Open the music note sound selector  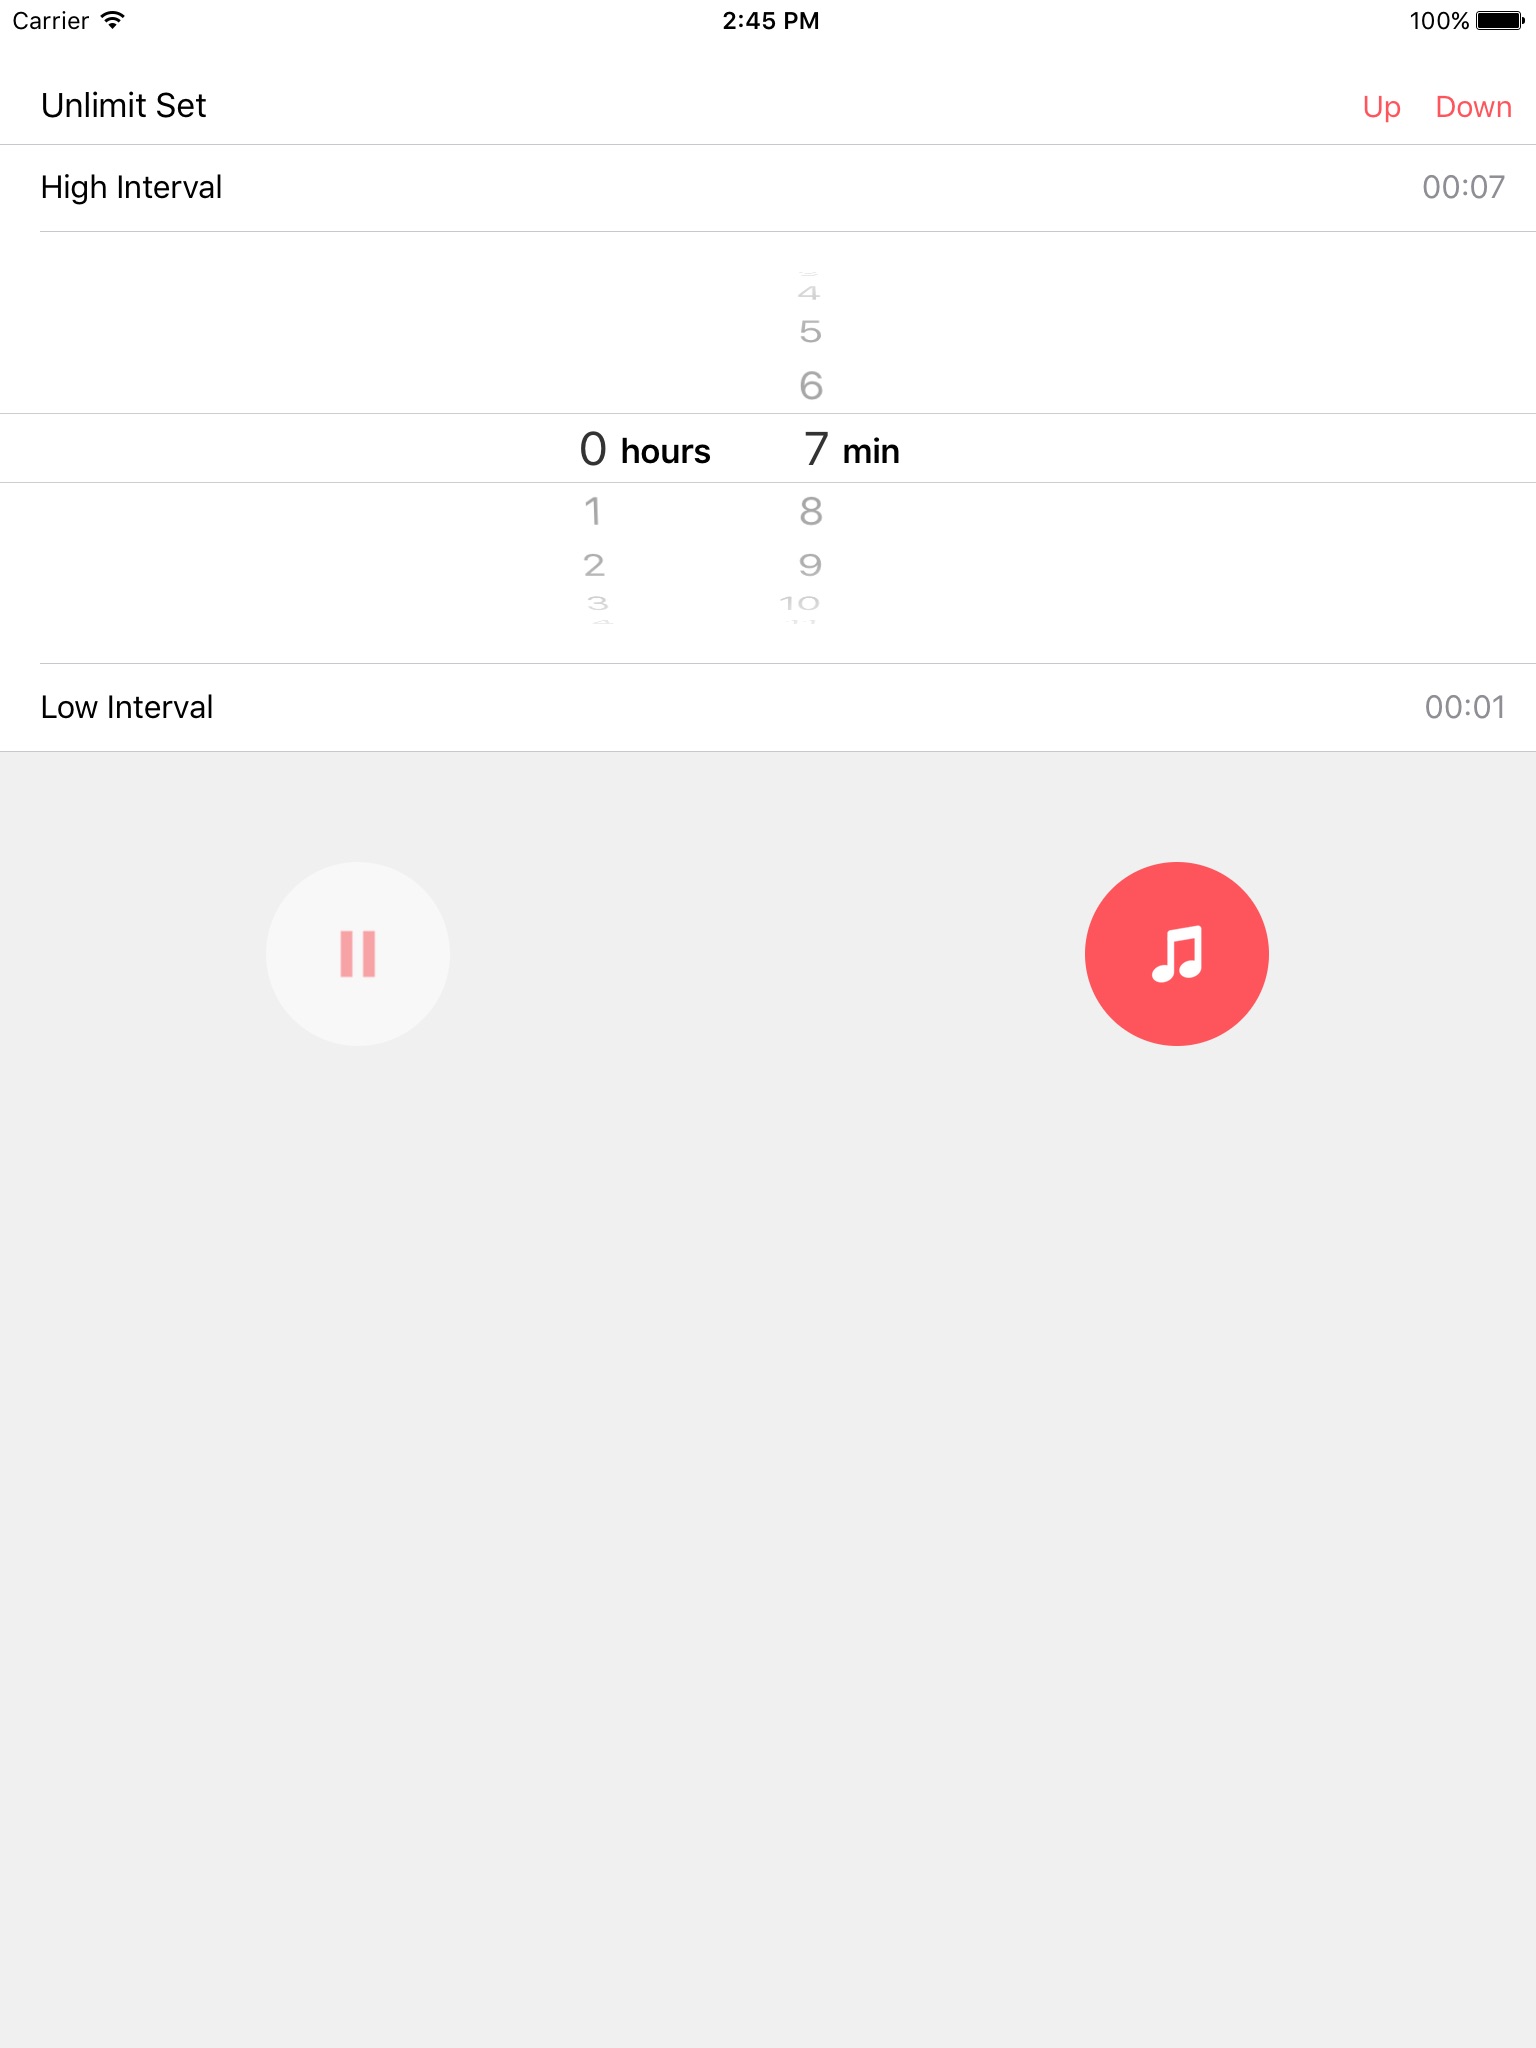pyautogui.click(x=1177, y=954)
